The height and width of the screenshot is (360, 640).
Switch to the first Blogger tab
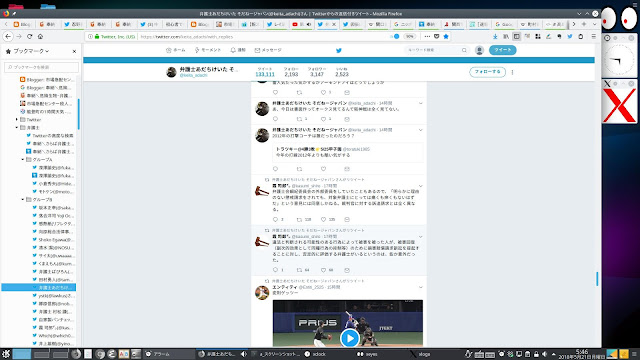(x=22, y=24)
